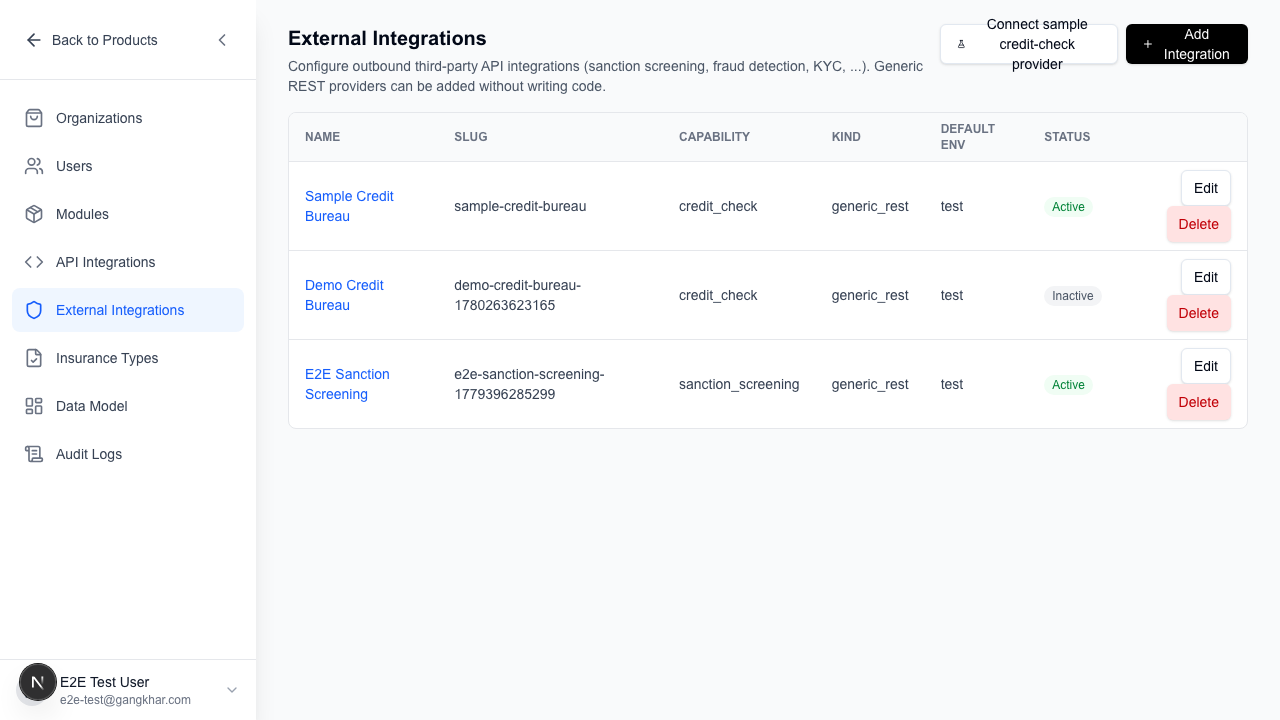Click the e2e-sanction-screening-1779396285299 slug

[529, 384]
